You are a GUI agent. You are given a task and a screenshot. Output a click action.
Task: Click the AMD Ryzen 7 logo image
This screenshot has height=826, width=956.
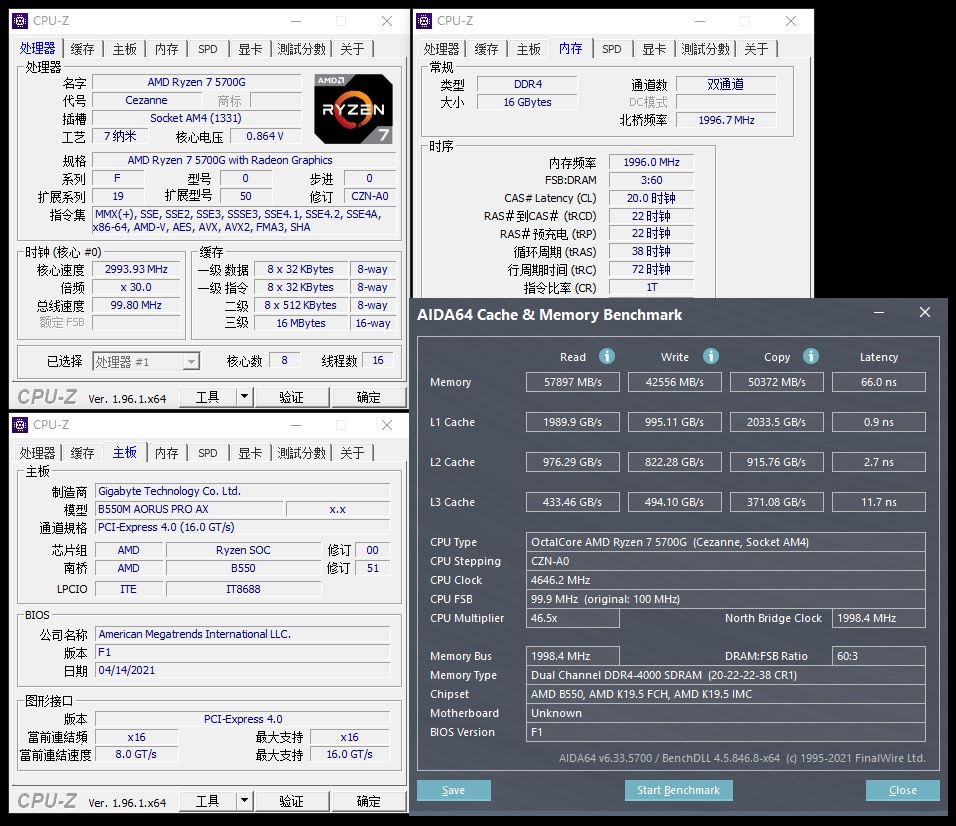point(353,108)
